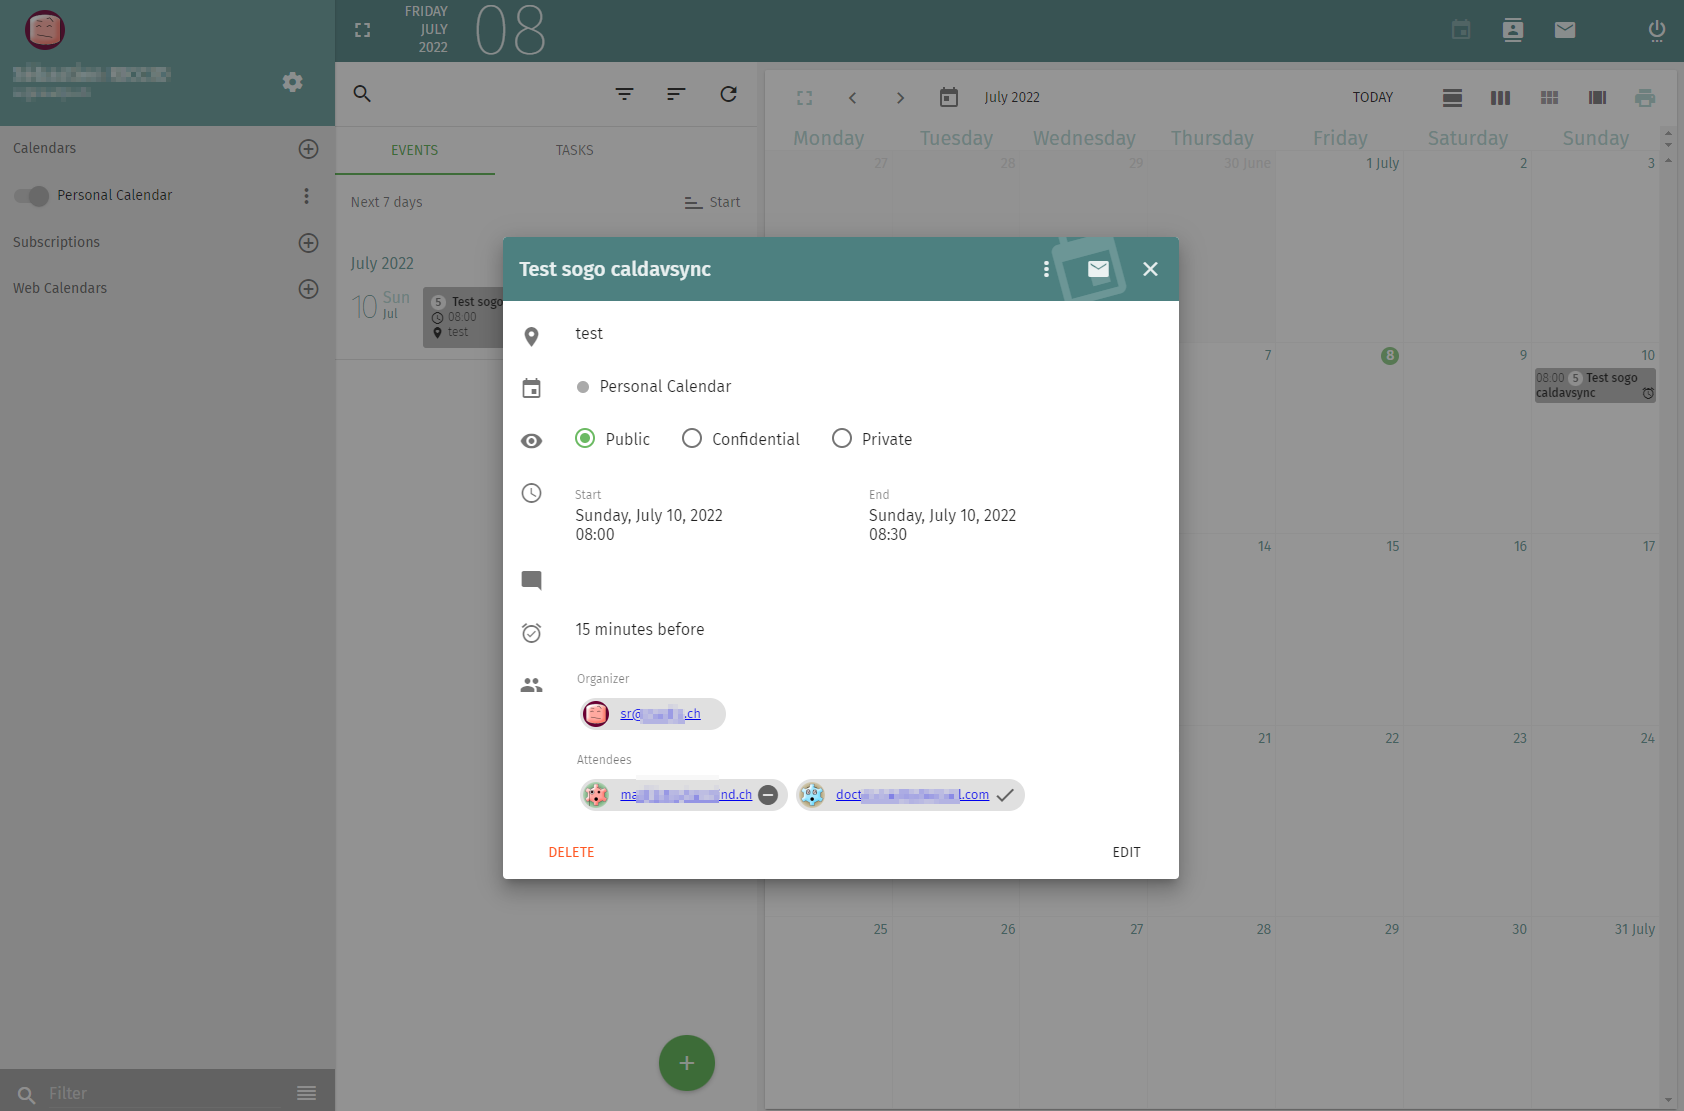Toggle Personal Calendar visibility switch
Viewport: 1684px width, 1111px height.
click(x=31, y=196)
